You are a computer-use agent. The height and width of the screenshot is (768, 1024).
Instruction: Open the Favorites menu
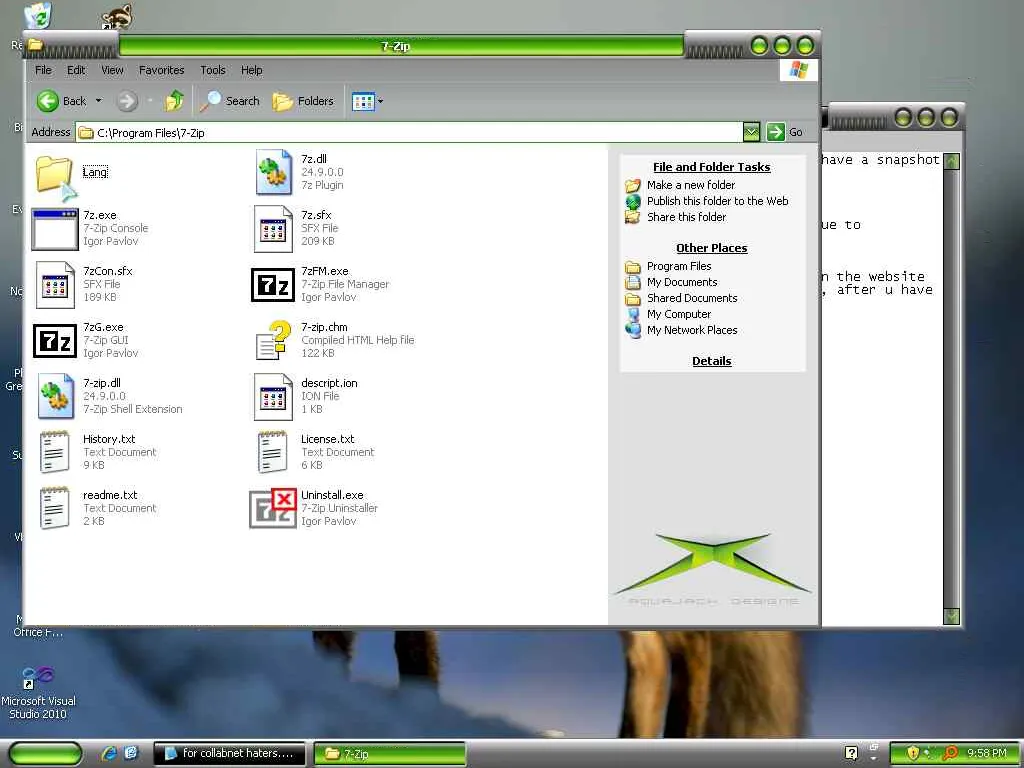click(161, 70)
